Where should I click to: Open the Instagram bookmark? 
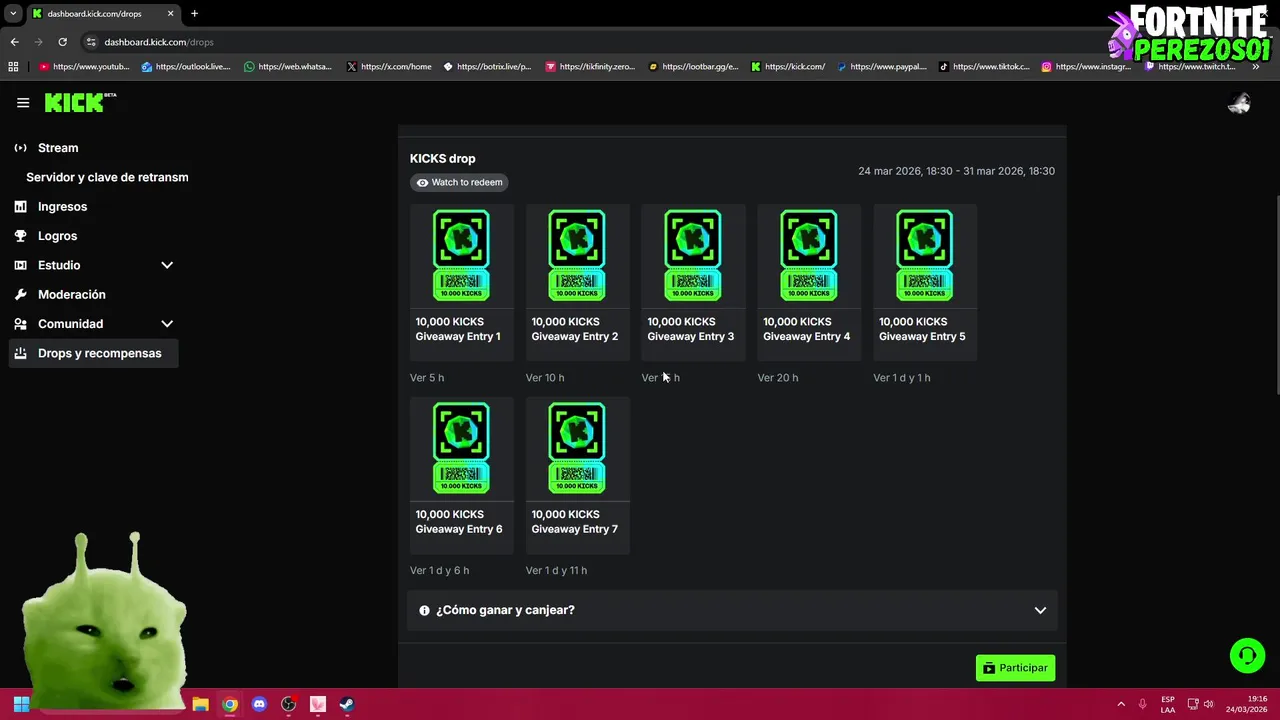click(1086, 67)
